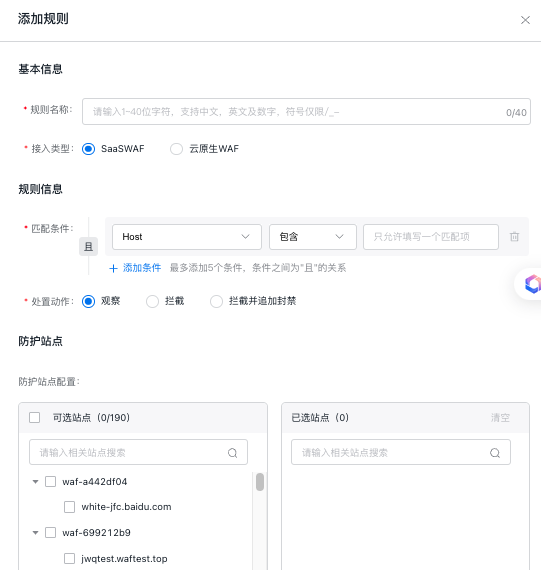The height and width of the screenshot is (570, 541).
Task: Check the select-all 可选站点 checkbox
Action: (35, 417)
